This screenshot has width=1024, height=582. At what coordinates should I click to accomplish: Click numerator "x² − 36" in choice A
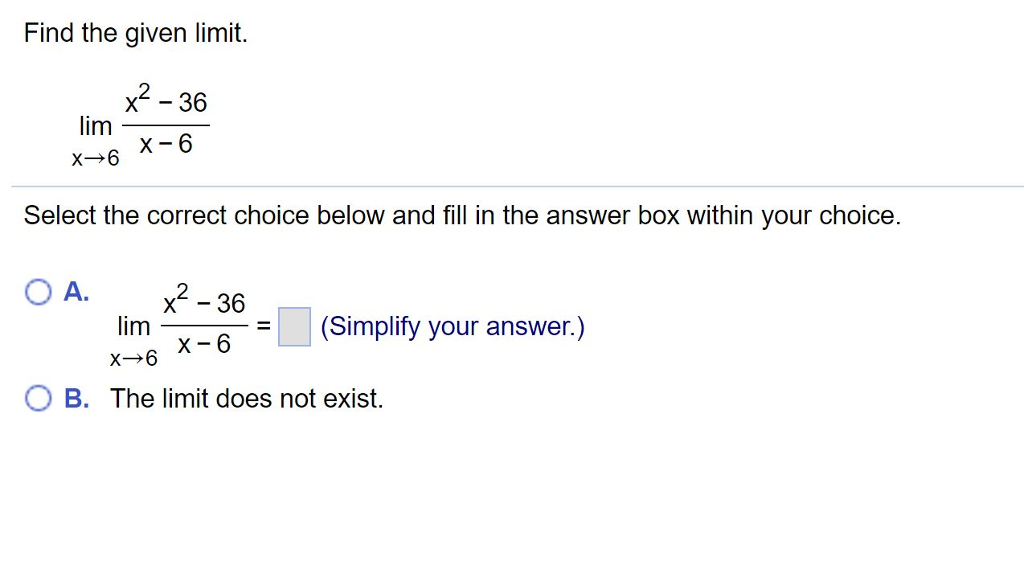(203, 303)
